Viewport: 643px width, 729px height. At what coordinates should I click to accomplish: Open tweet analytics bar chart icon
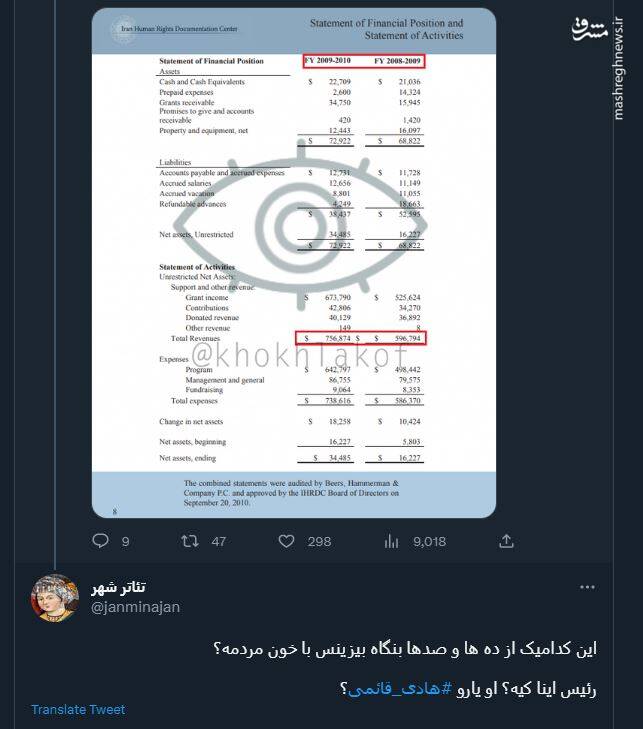(391, 541)
